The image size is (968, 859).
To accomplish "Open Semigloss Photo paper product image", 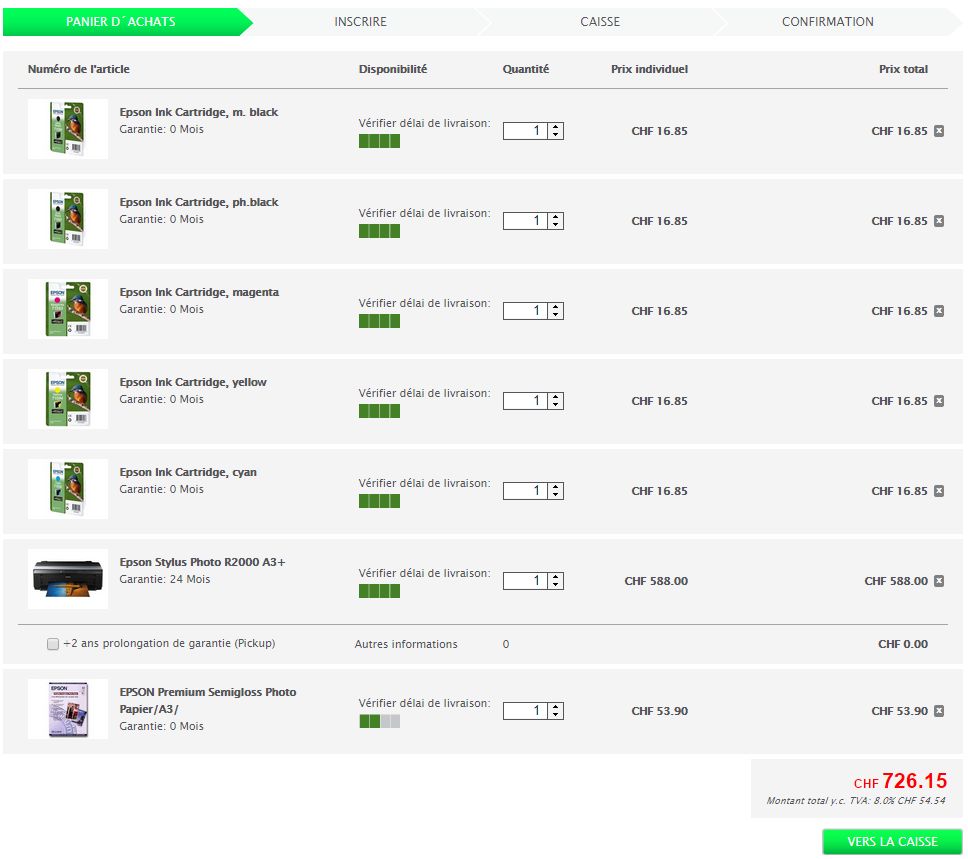I will pyautogui.click(x=68, y=709).
